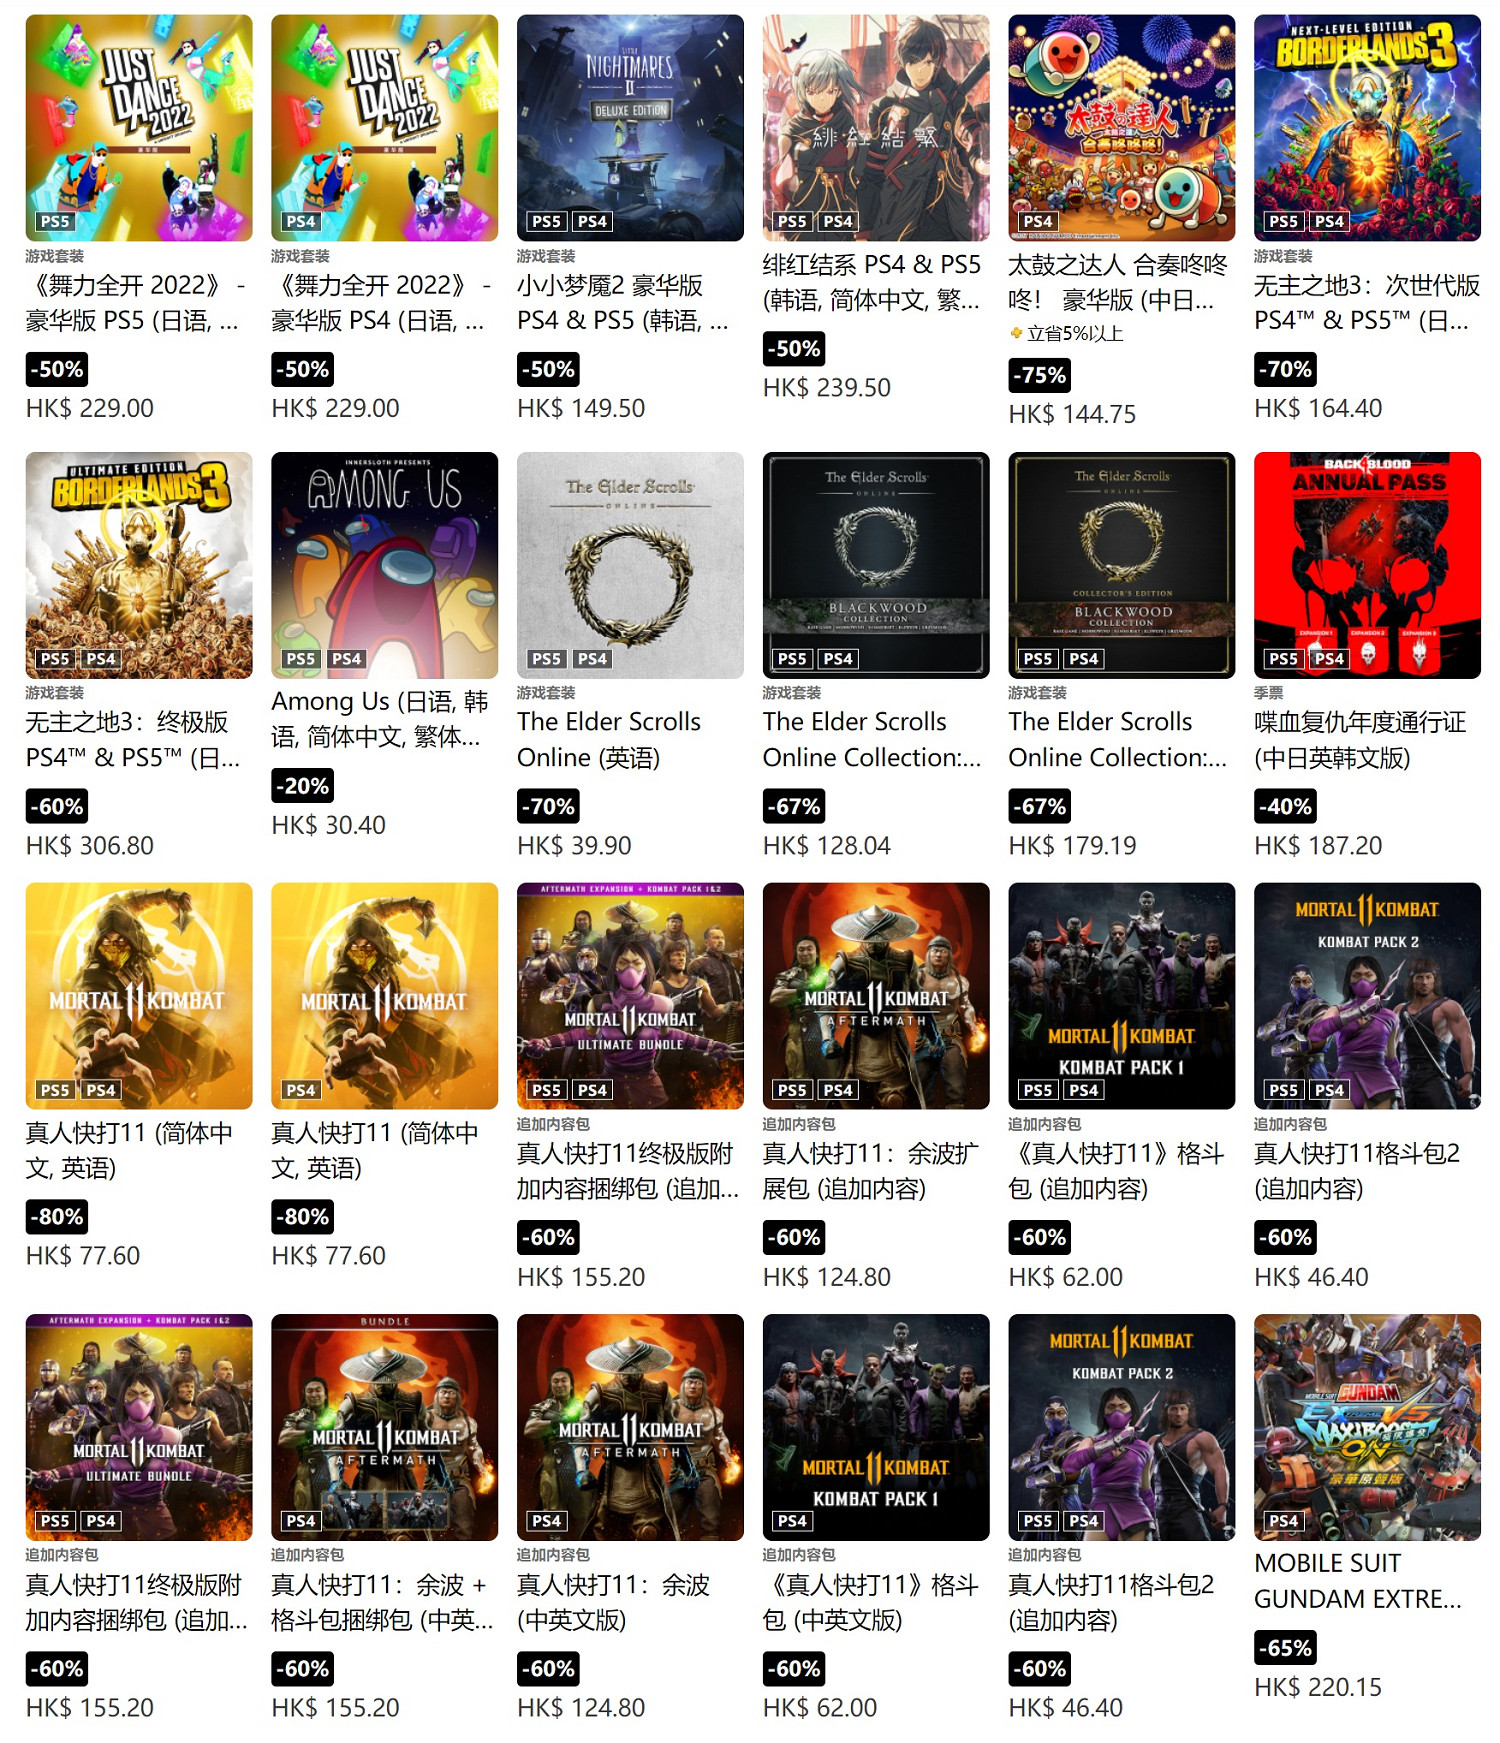Open Little Nightmares II Deluxe Edition cover
The image size is (1500, 1743).
tap(630, 127)
